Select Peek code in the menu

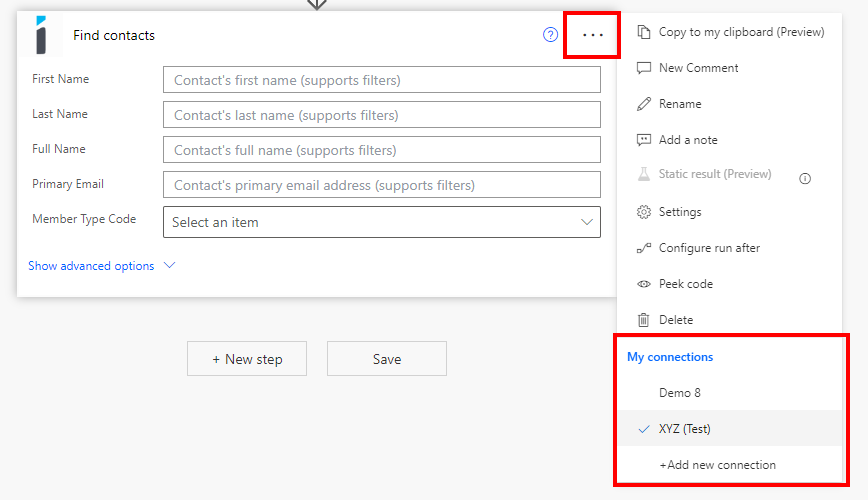685,284
